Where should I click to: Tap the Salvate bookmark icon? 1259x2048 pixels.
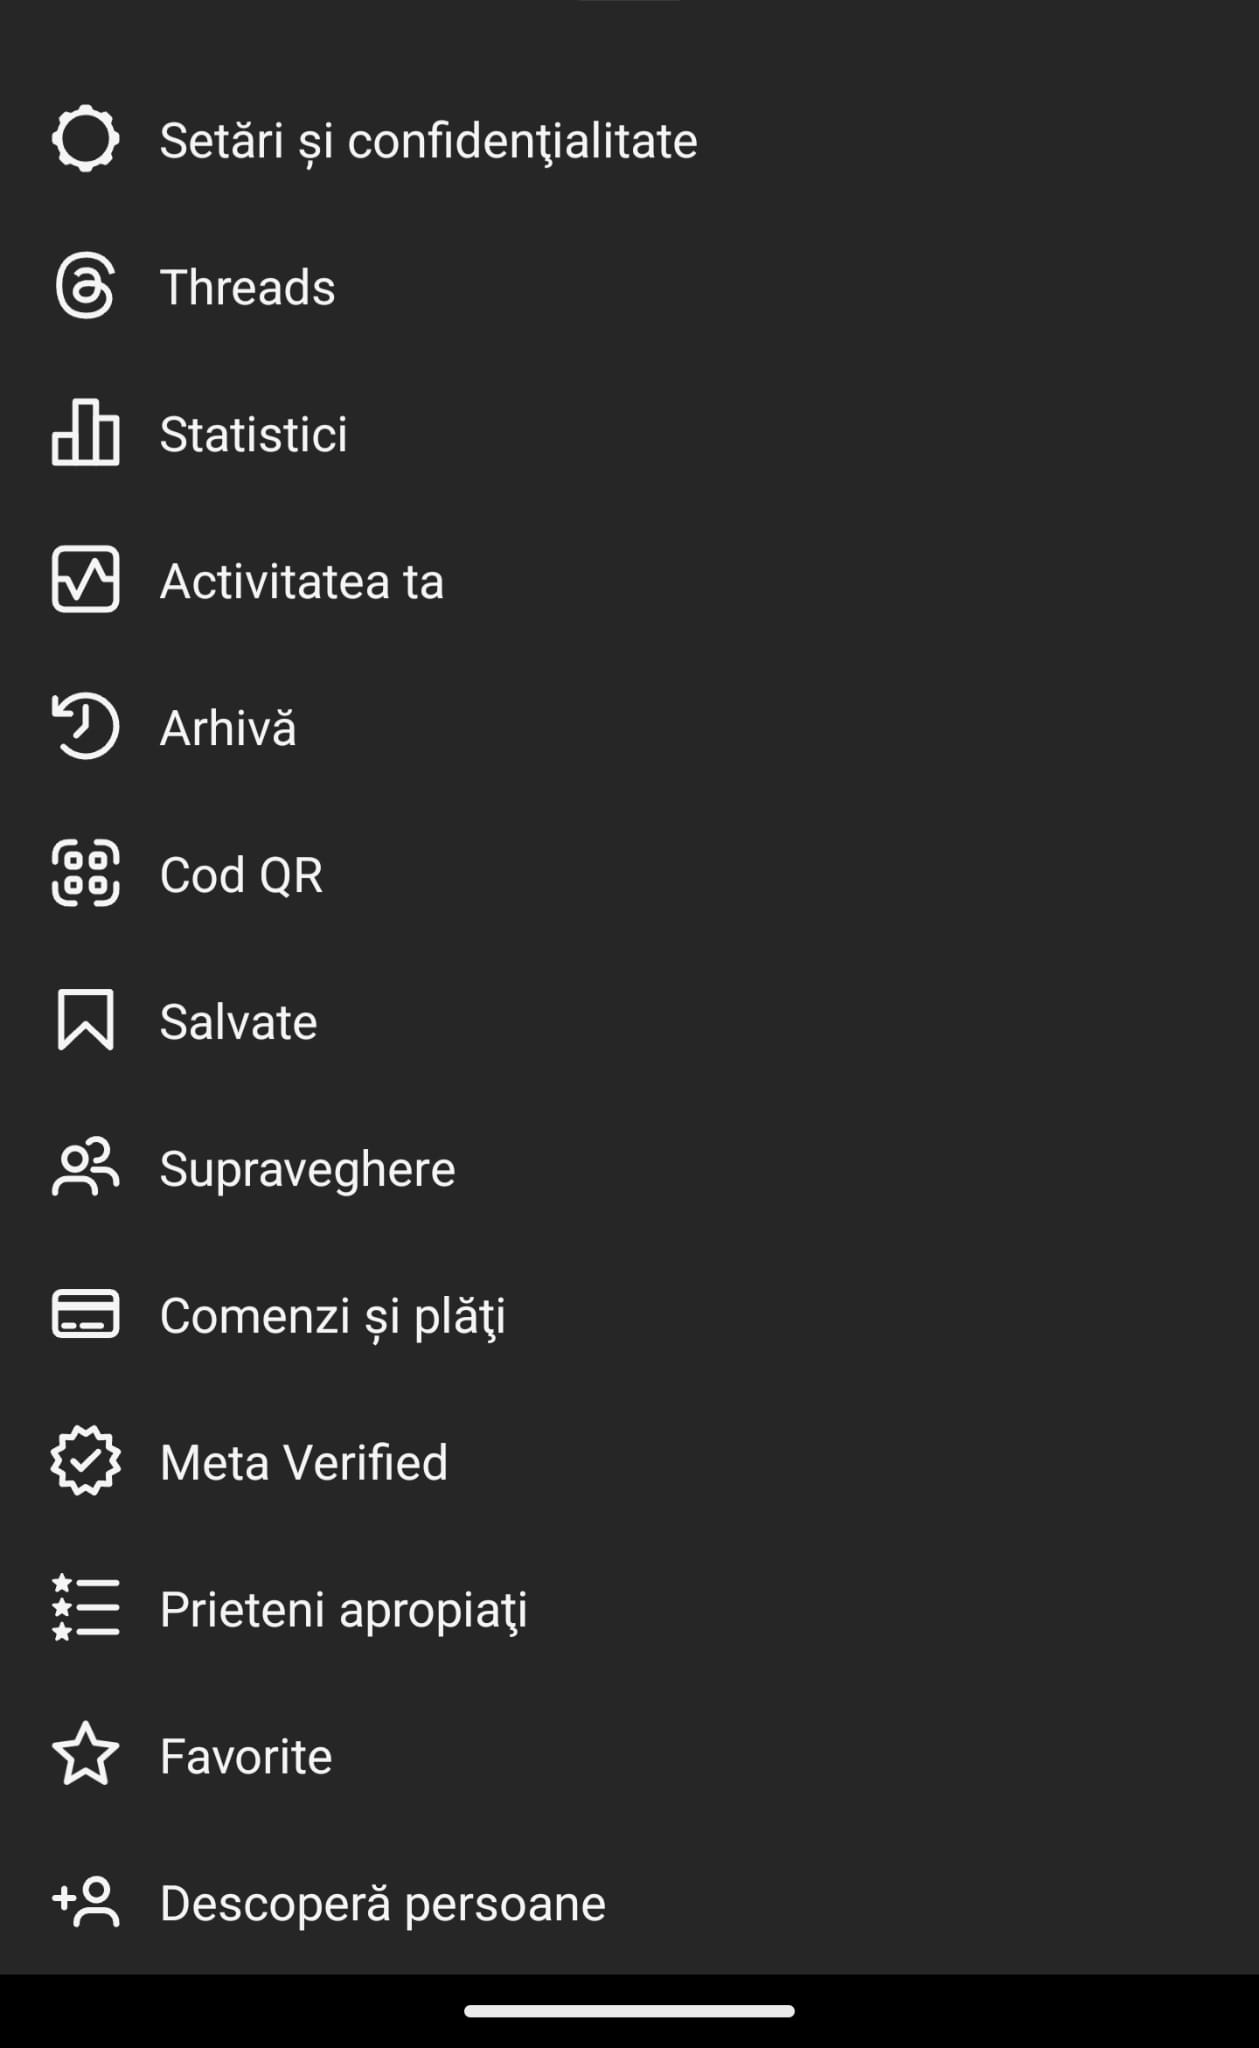(x=85, y=1021)
